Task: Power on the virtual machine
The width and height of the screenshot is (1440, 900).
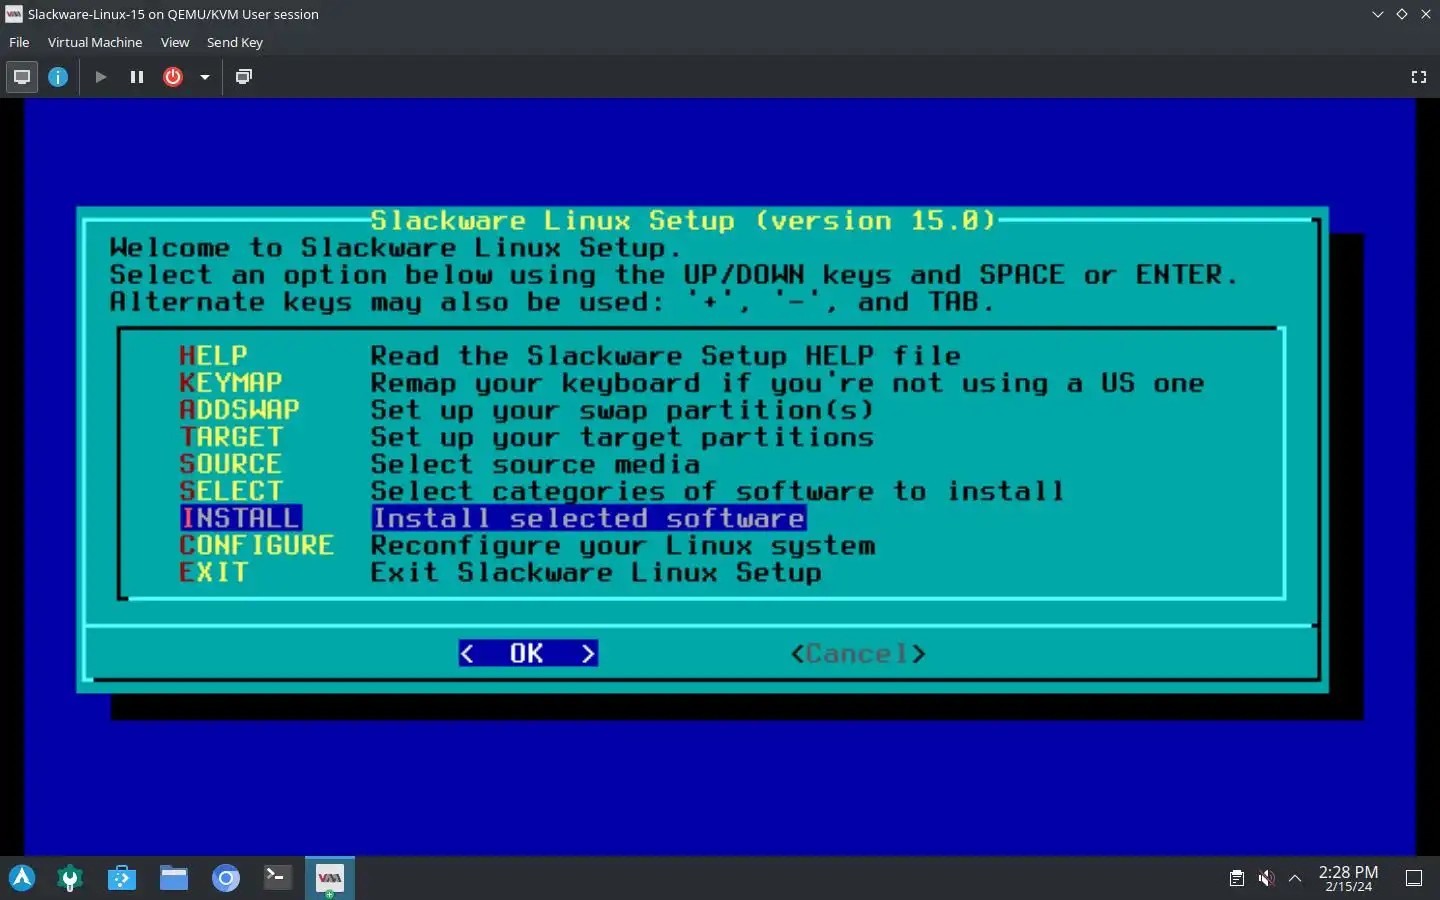Action: tap(101, 77)
